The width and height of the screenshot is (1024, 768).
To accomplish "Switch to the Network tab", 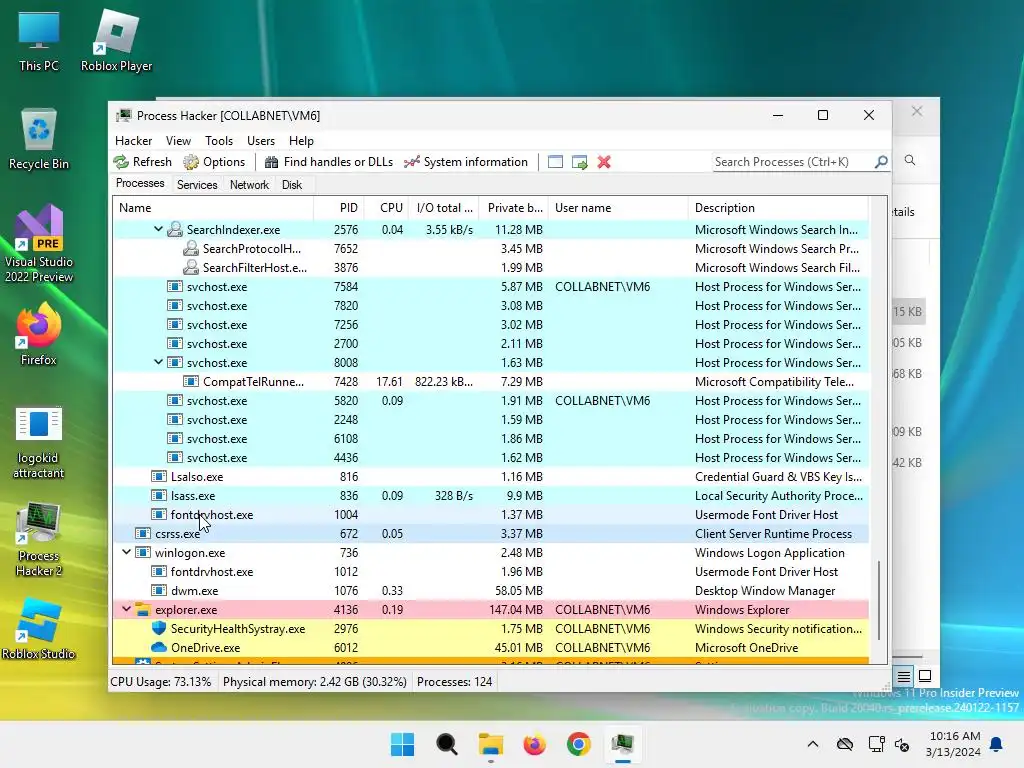I will pos(249,185).
